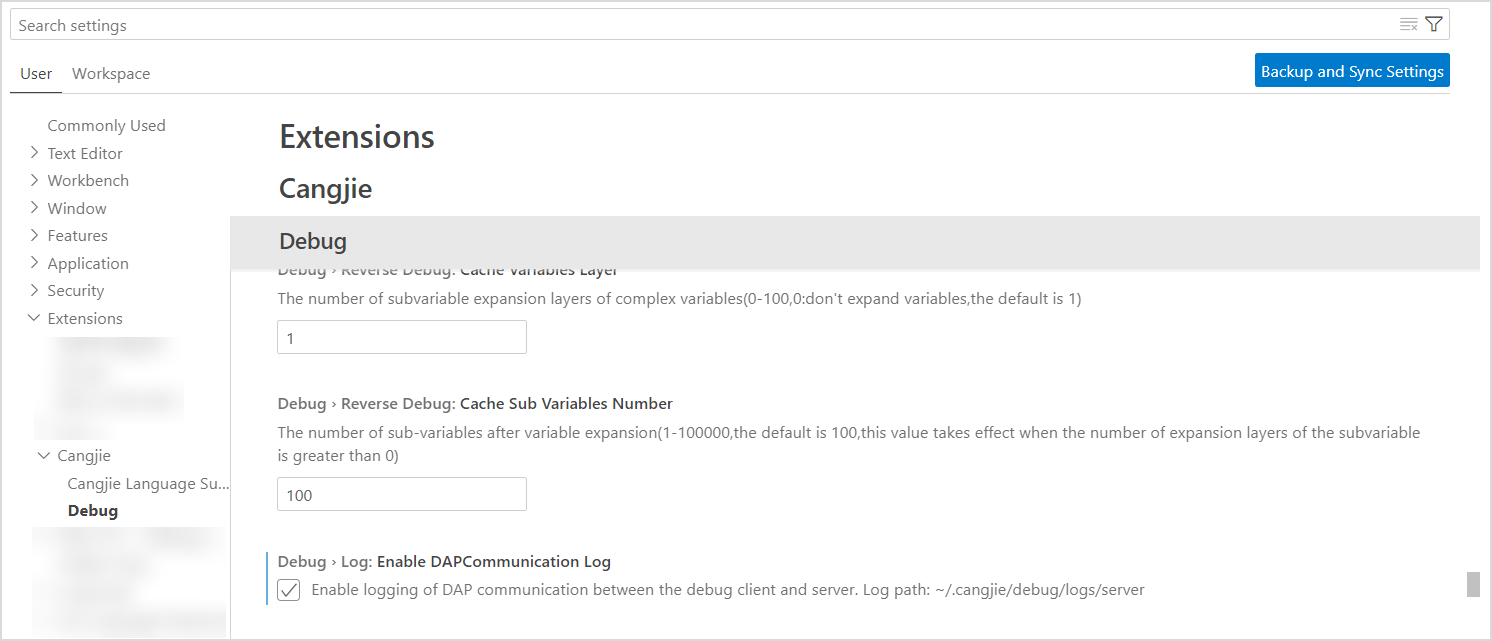Click the Search settings input box
The height and width of the screenshot is (641, 1492).
click(x=400, y=23)
